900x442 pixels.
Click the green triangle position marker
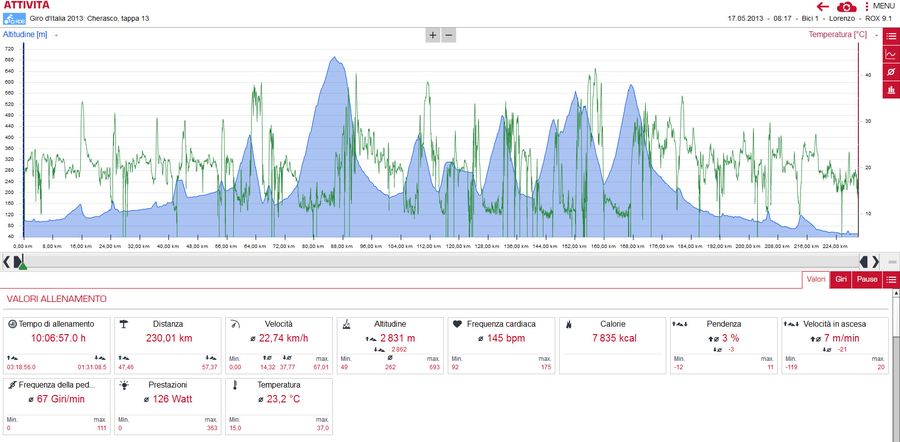coord(22,265)
